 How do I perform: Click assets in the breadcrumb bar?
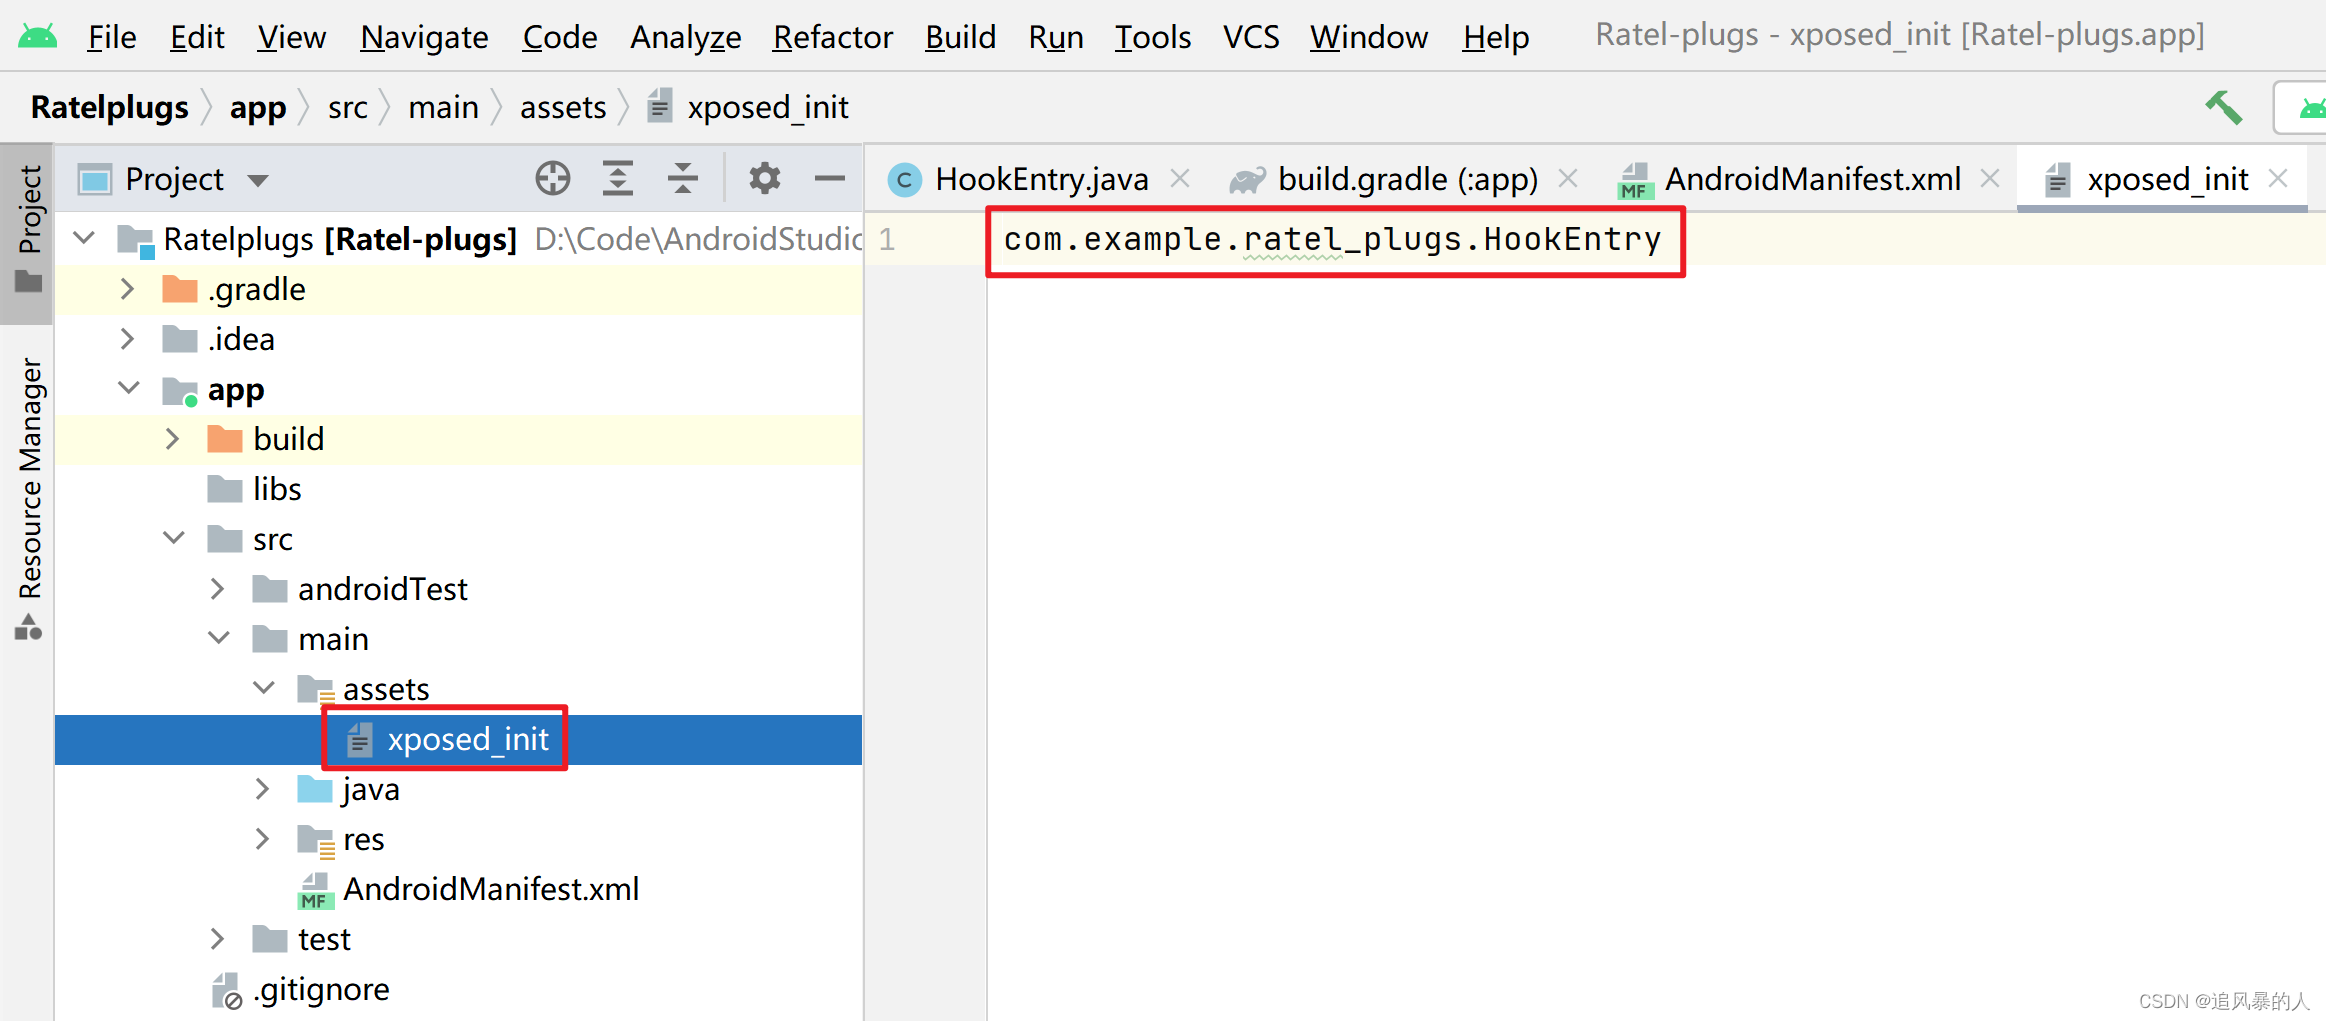(563, 107)
